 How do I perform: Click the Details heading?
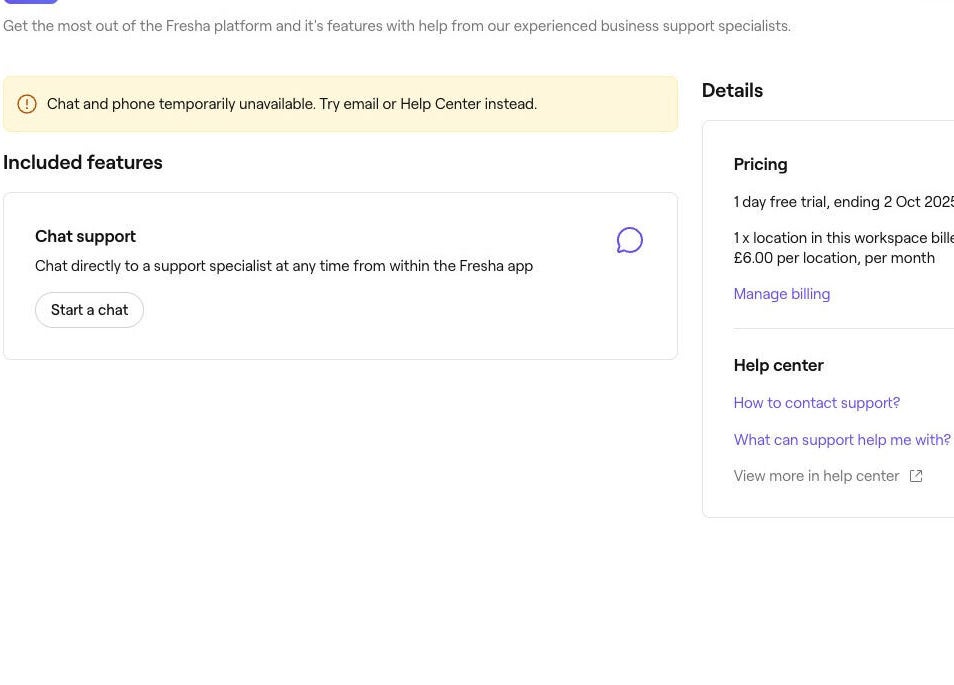(732, 90)
